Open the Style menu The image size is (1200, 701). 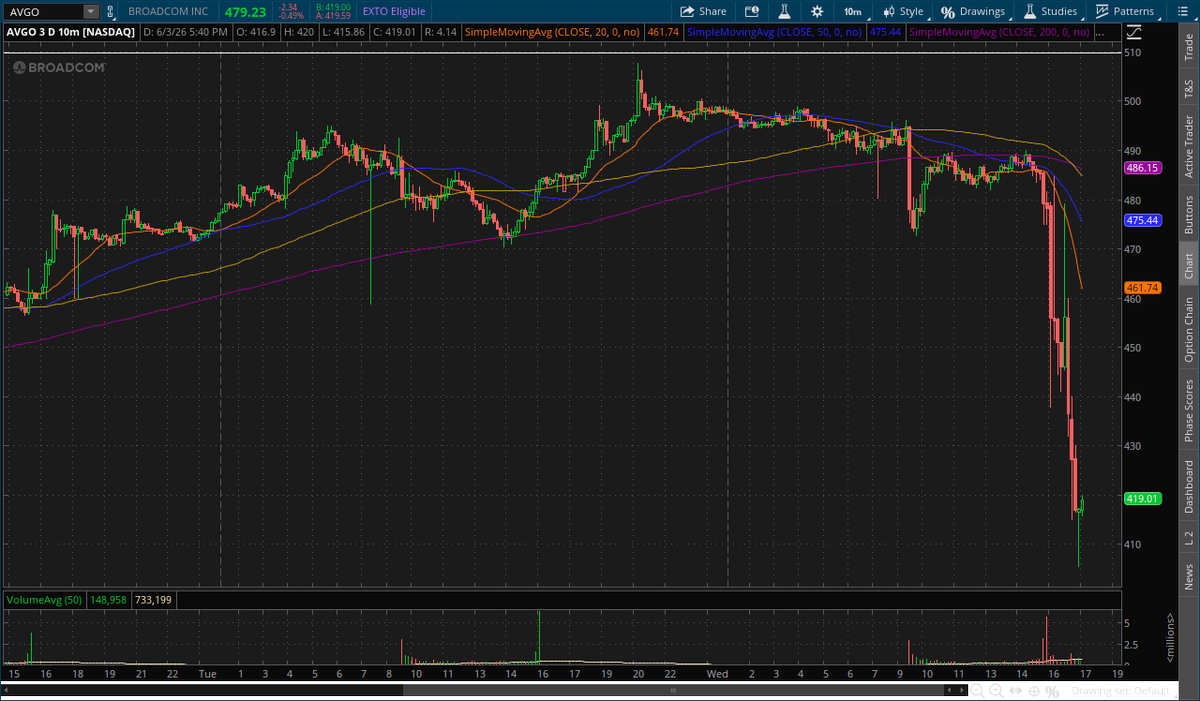click(x=903, y=12)
